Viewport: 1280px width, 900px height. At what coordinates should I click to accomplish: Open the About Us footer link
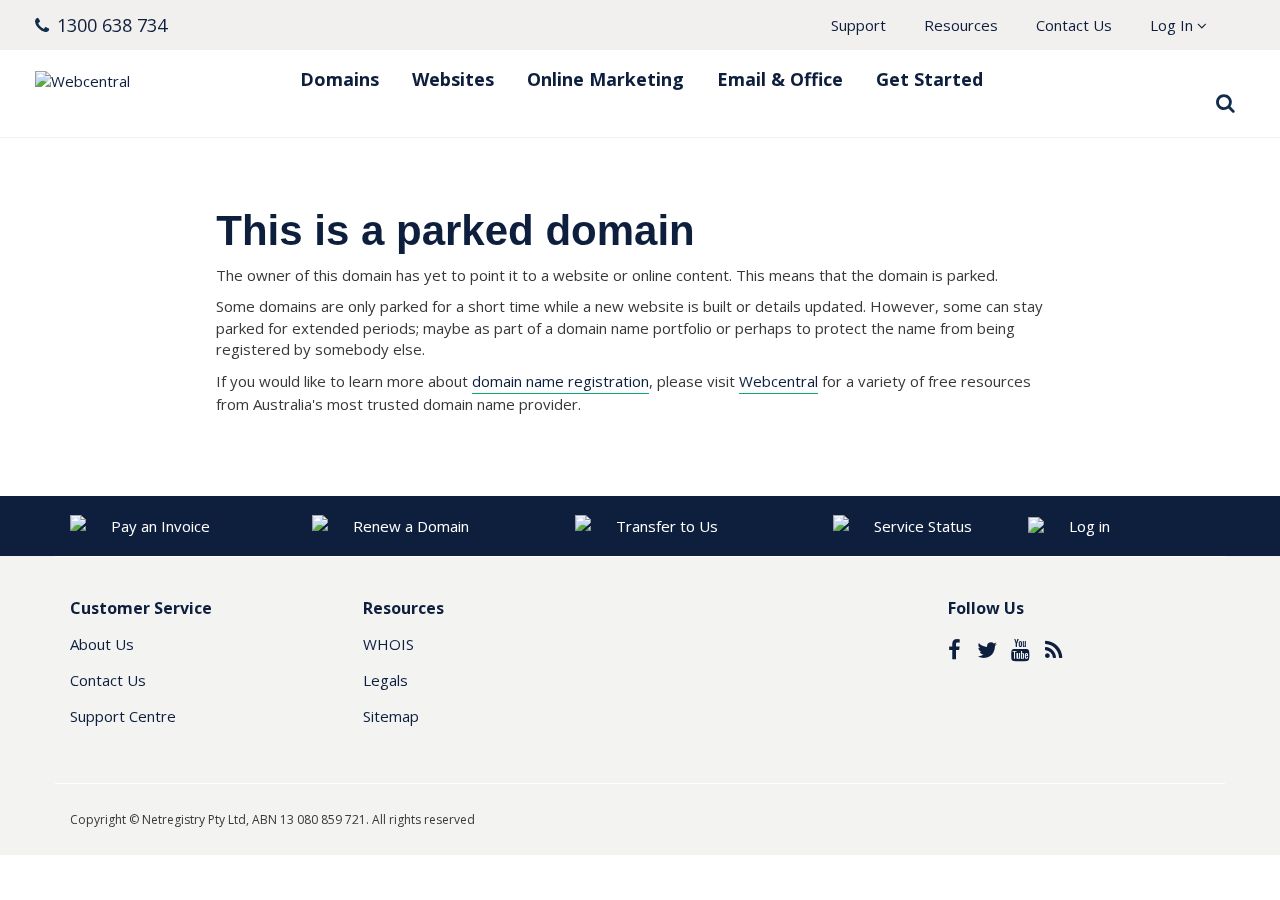(102, 644)
